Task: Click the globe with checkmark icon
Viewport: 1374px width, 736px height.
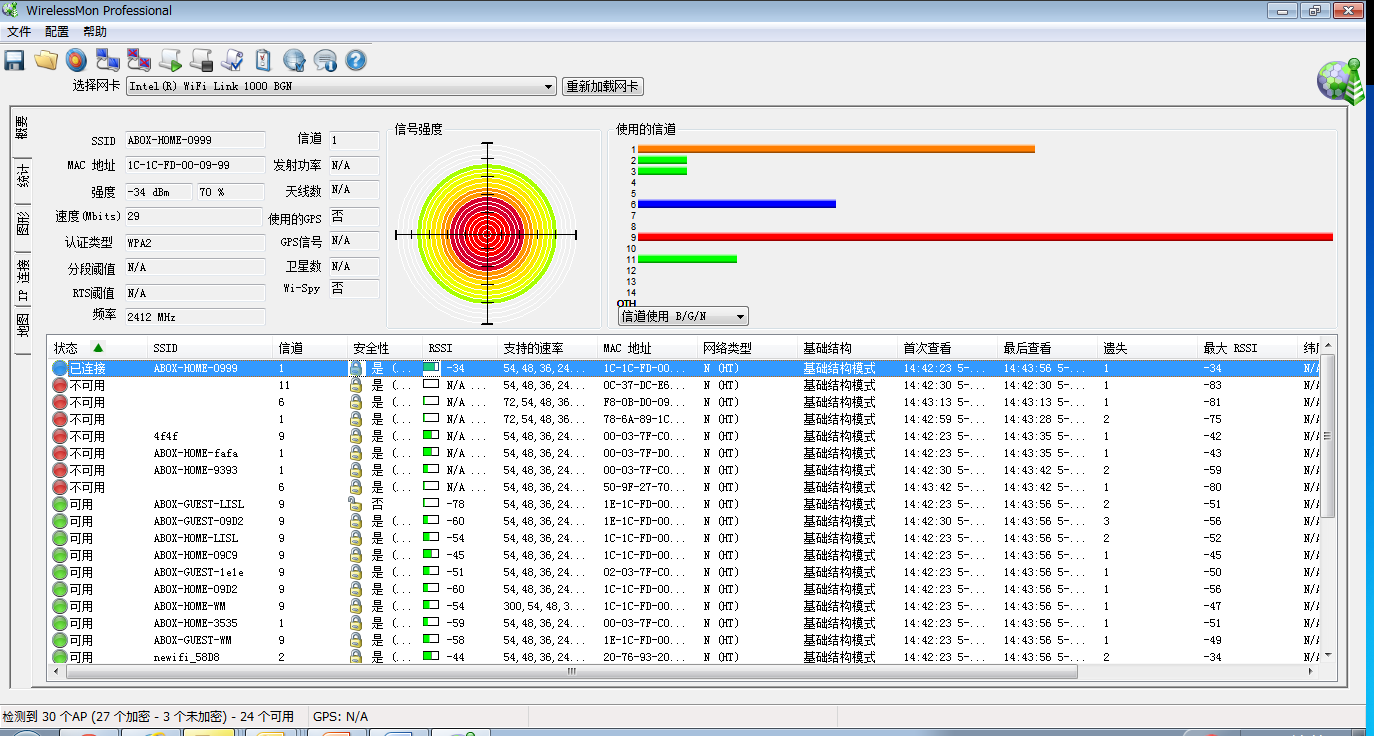Action: pos(294,60)
